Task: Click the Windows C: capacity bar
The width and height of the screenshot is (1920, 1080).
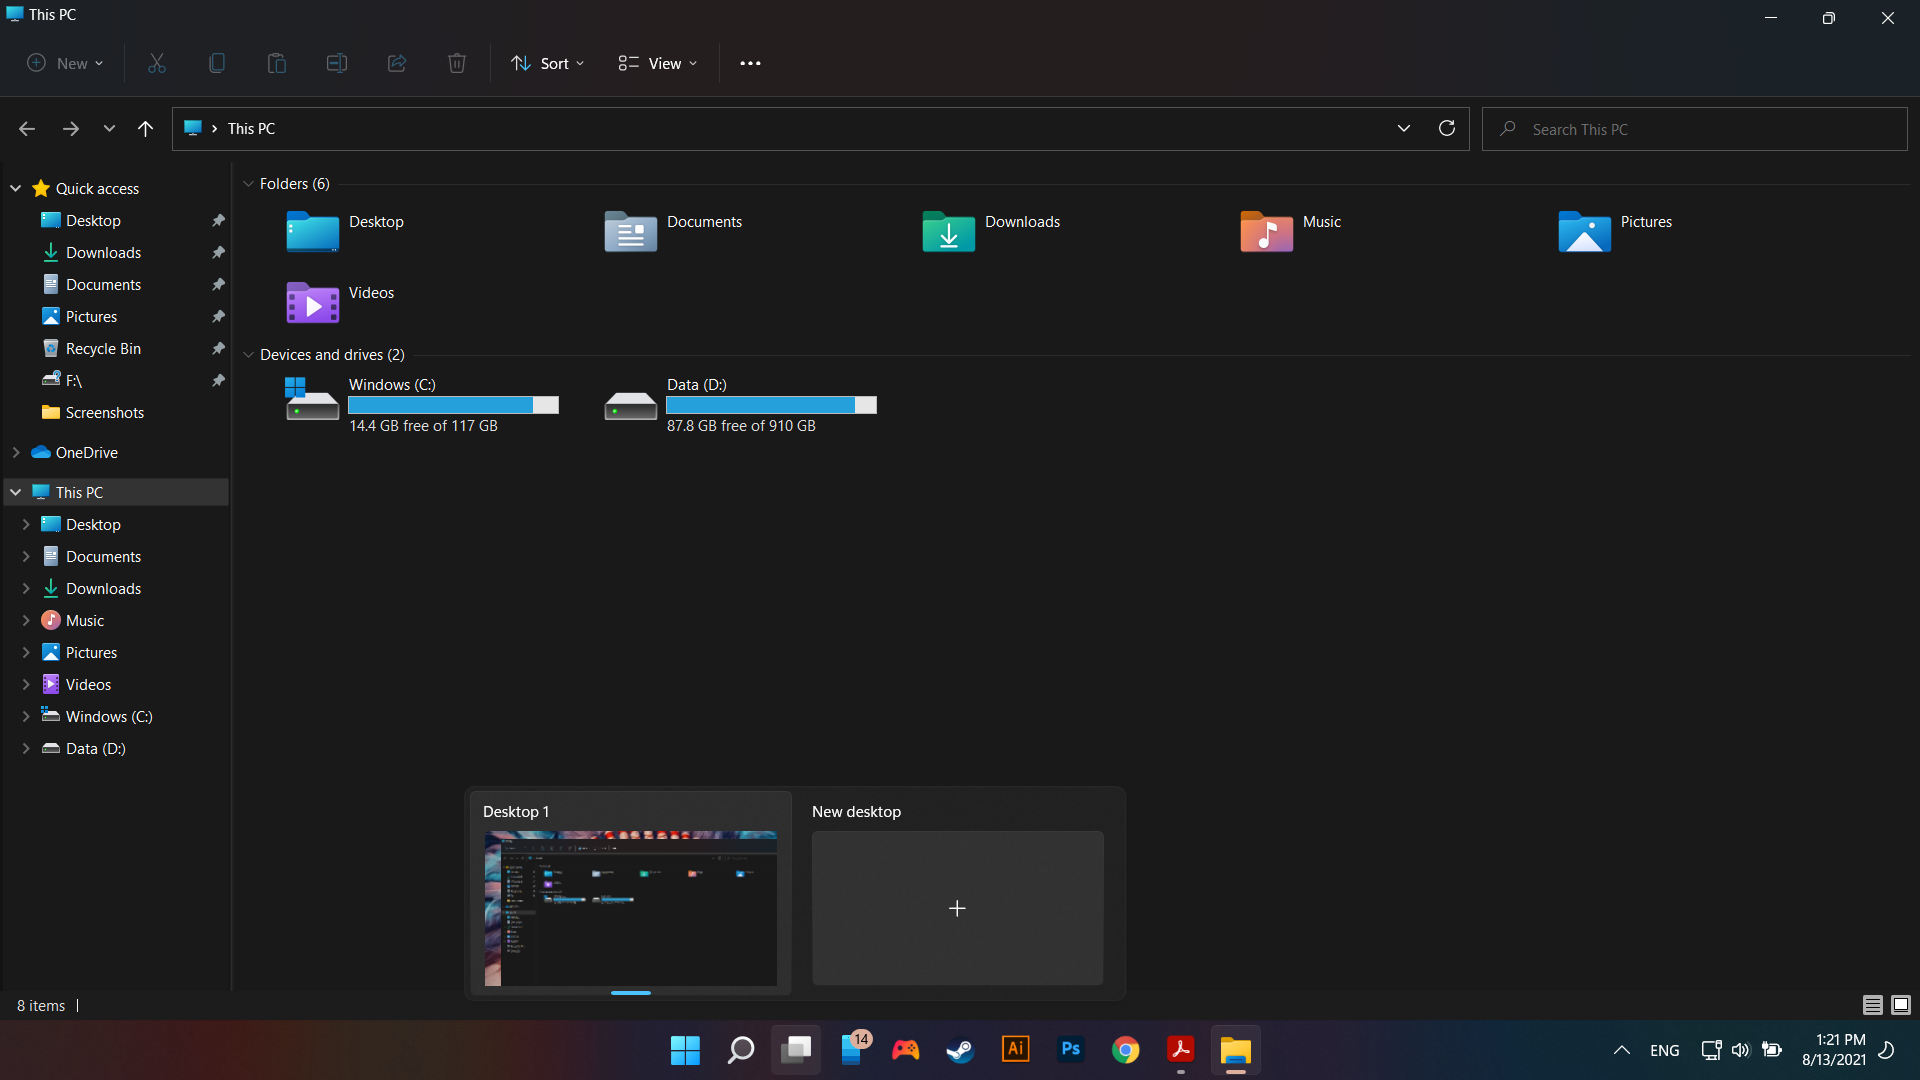Action: point(452,405)
